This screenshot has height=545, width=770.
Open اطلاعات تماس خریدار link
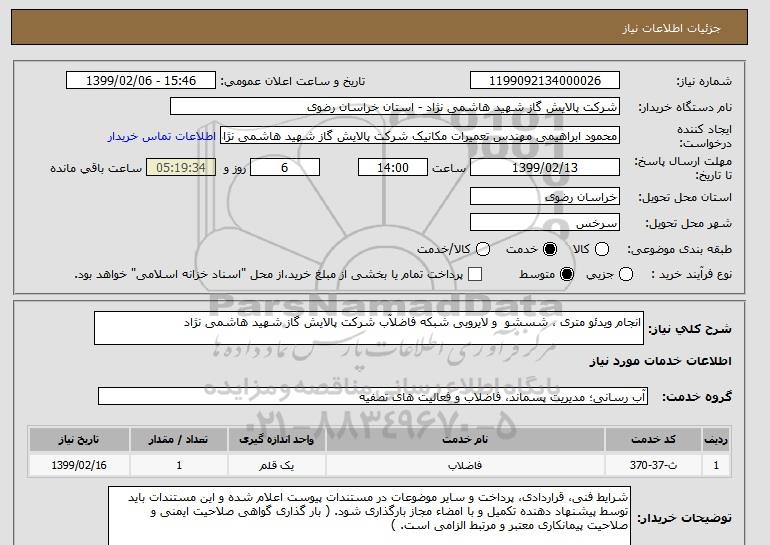point(162,136)
